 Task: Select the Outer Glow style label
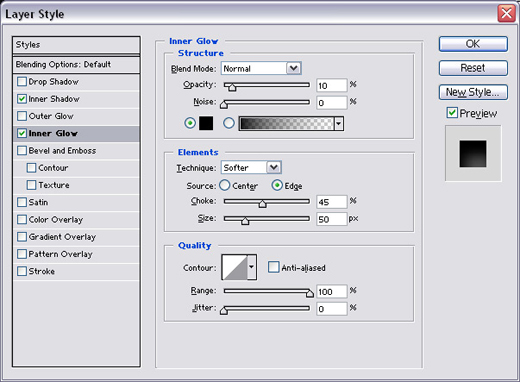coord(51,116)
